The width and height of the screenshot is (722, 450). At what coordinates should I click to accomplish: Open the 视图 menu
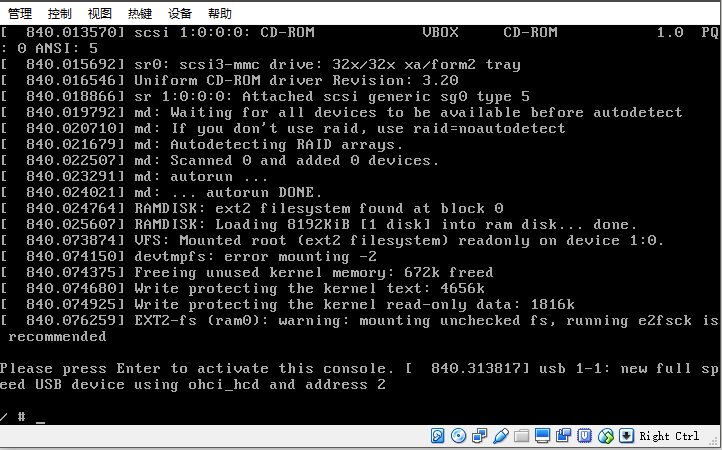click(100, 14)
